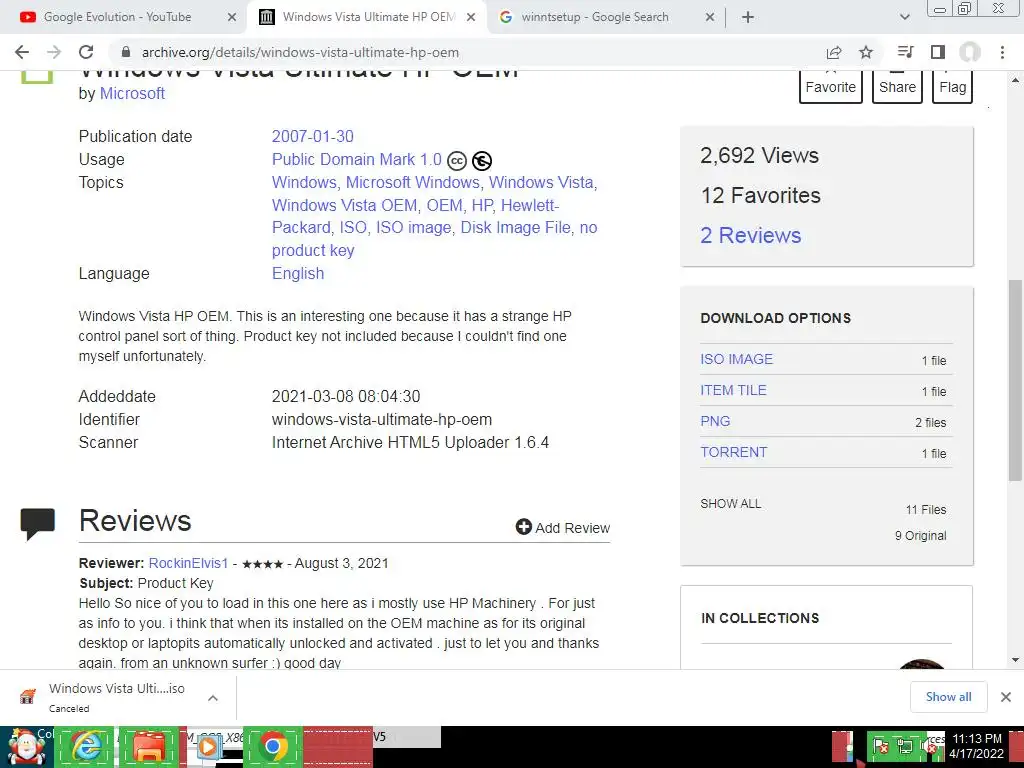Close the winntsetup Google Search tab
Image resolution: width=1024 pixels, height=768 pixels.
coord(710,18)
